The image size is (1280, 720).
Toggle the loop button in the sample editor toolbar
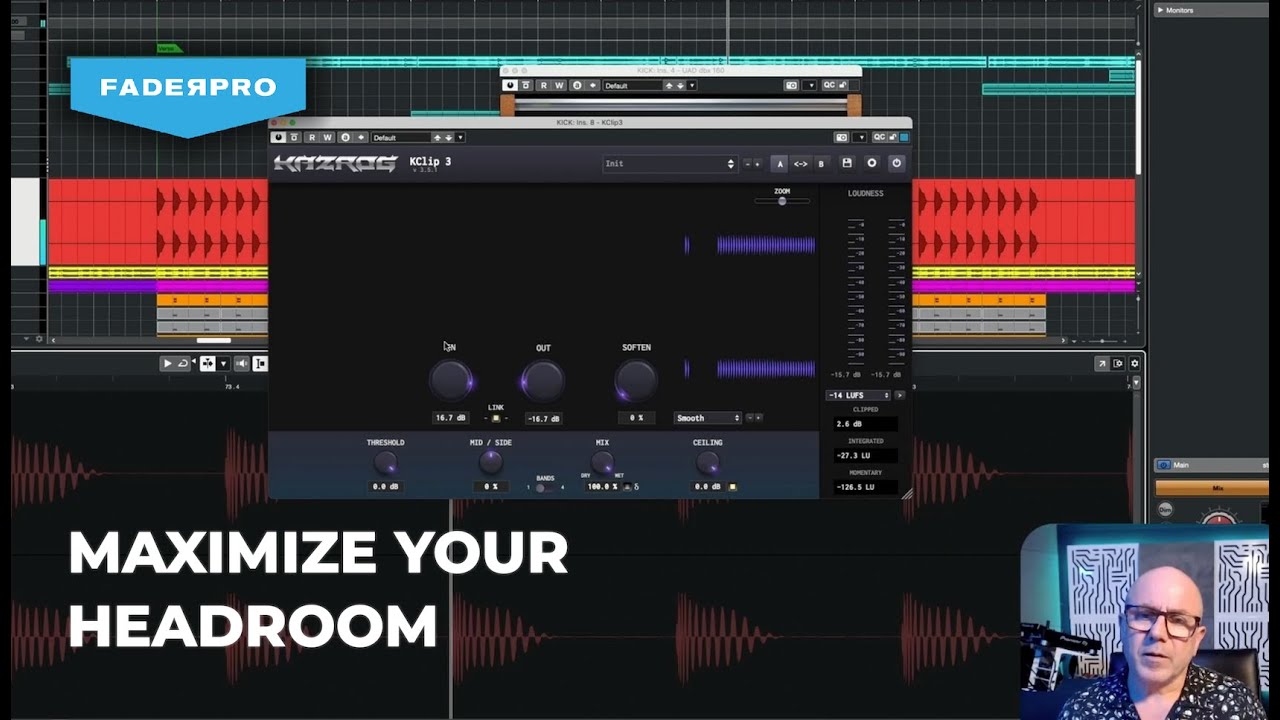pyautogui.click(x=183, y=364)
